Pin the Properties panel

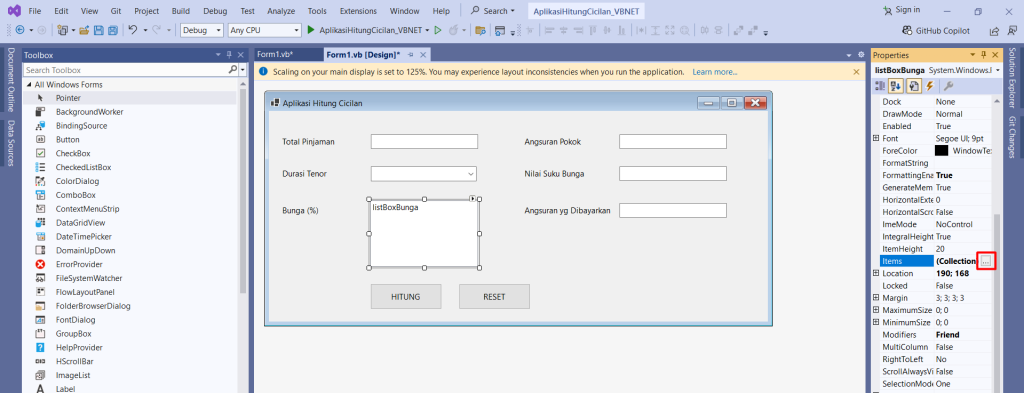pyautogui.click(x=984, y=55)
